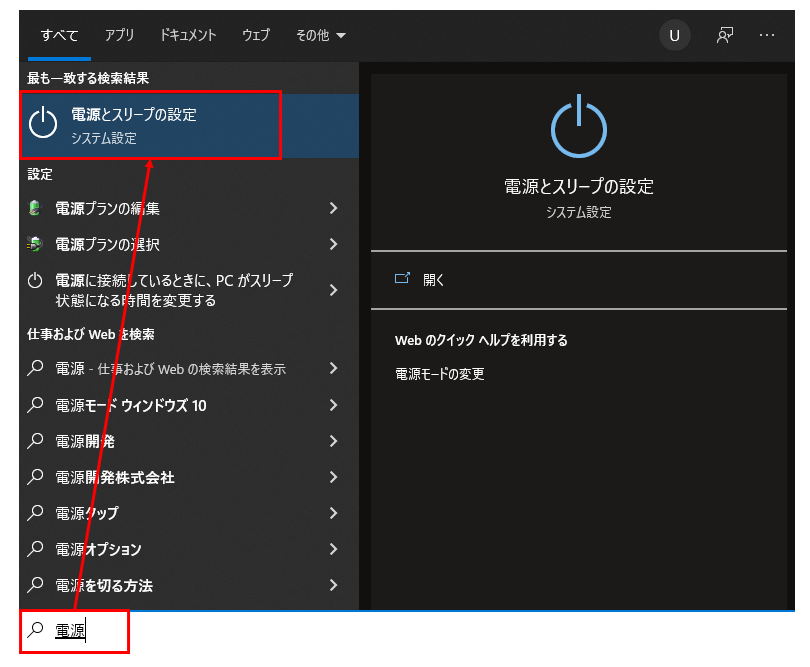
Task: Switch to the アプリ tab
Action: click(x=119, y=35)
